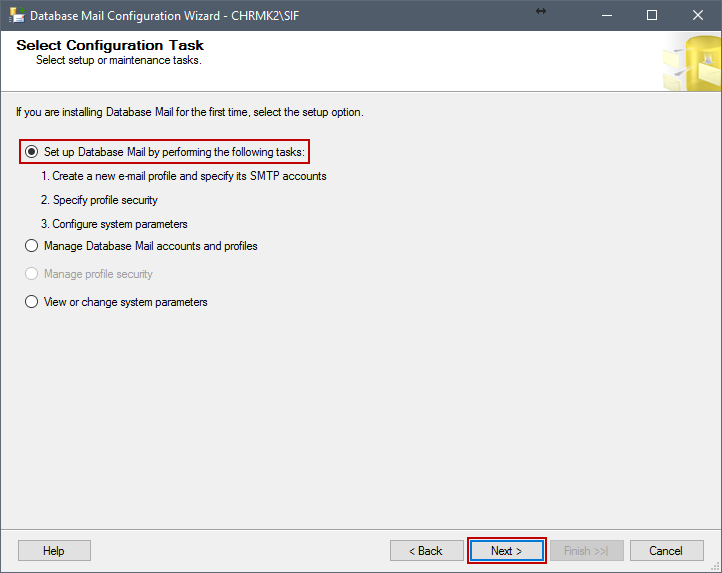This screenshot has width=722, height=573.
Task: Click the step 1 Create new e-mail profile text
Action: [184, 176]
